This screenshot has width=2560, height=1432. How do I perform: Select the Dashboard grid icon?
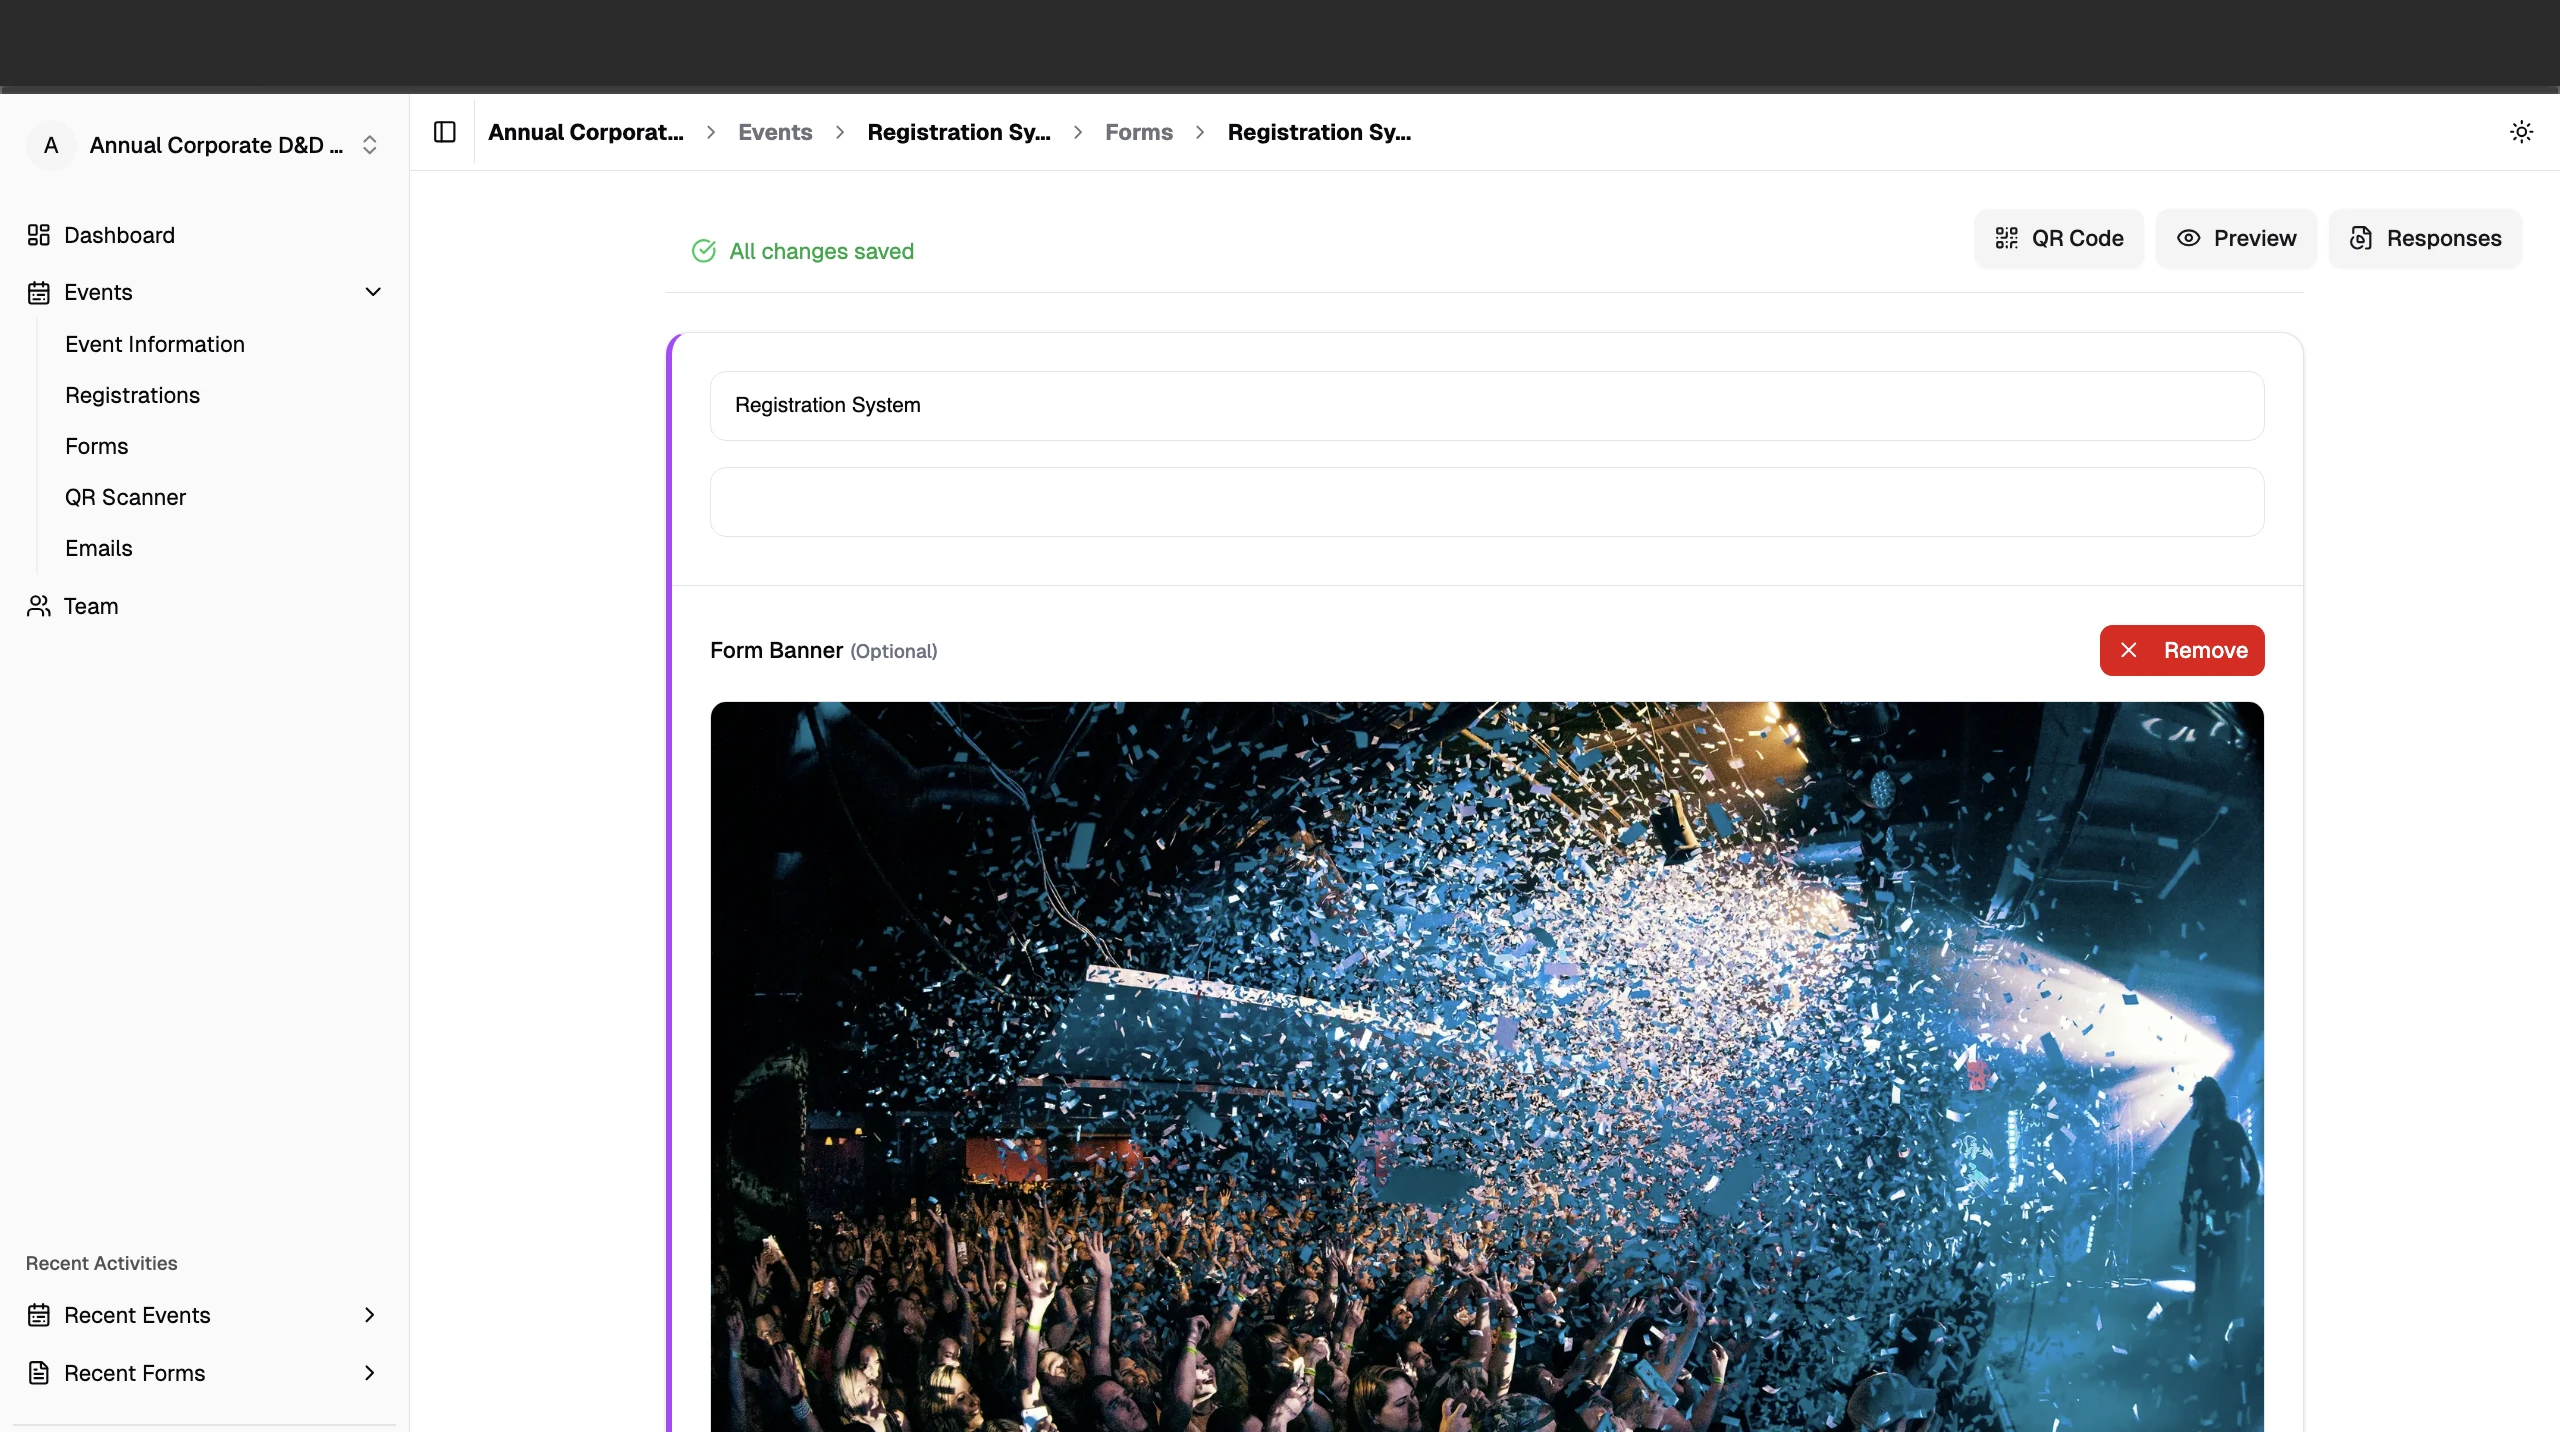click(x=38, y=235)
